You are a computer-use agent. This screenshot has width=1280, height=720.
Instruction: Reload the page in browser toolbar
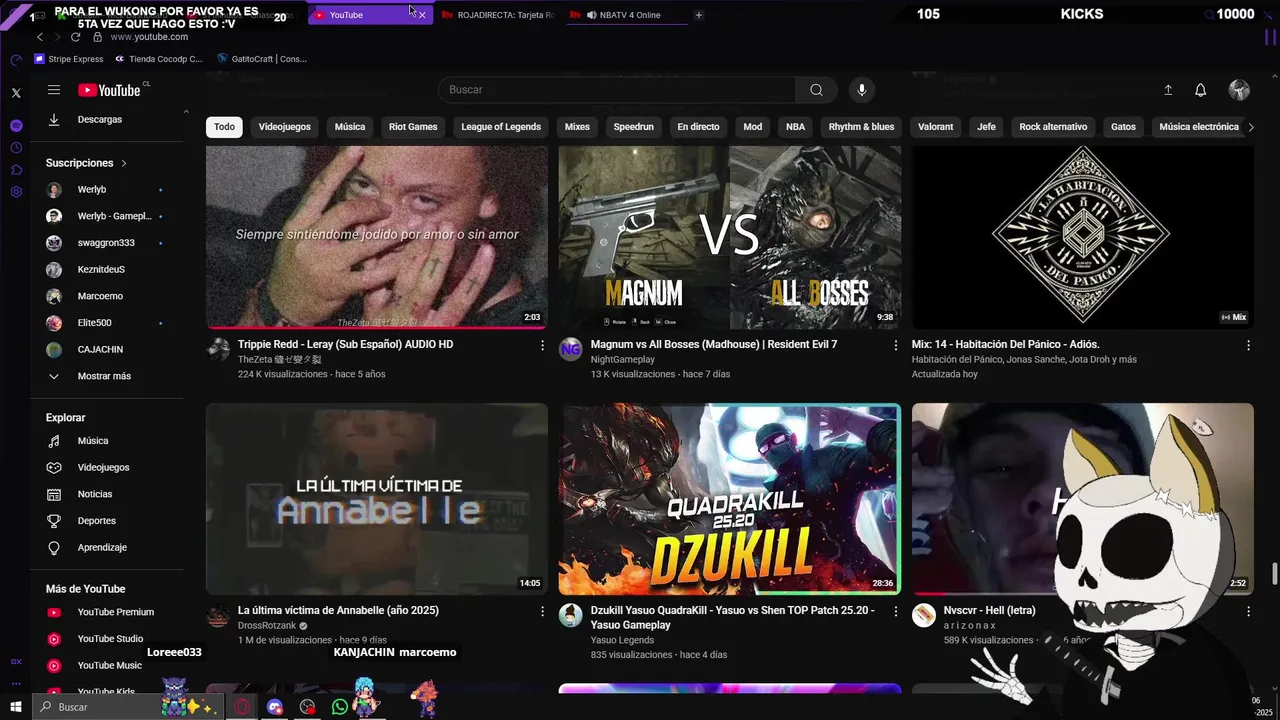(75, 37)
